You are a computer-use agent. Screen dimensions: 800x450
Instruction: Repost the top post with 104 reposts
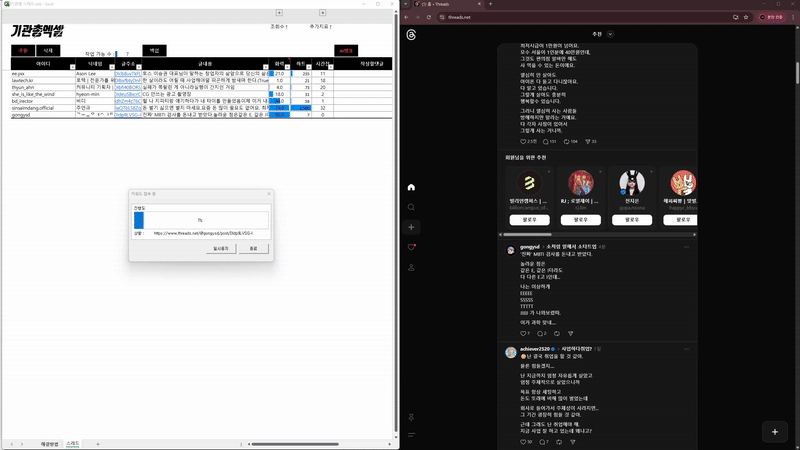tap(566, 141)
